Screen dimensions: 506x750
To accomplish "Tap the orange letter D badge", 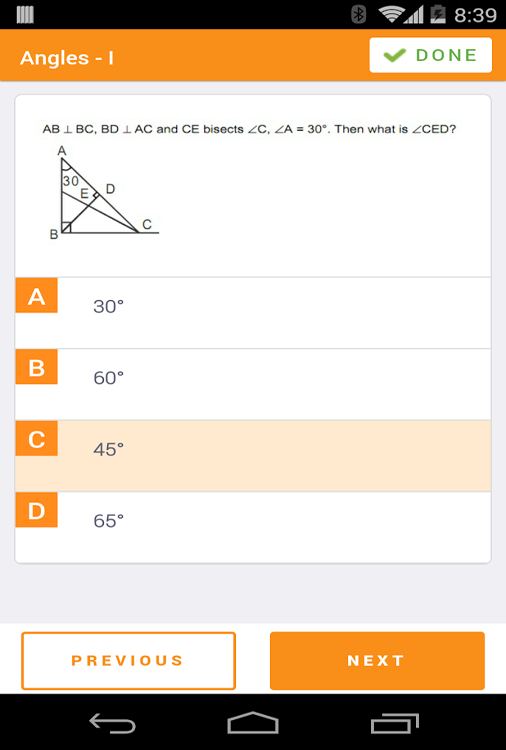I will coord(36,510).
